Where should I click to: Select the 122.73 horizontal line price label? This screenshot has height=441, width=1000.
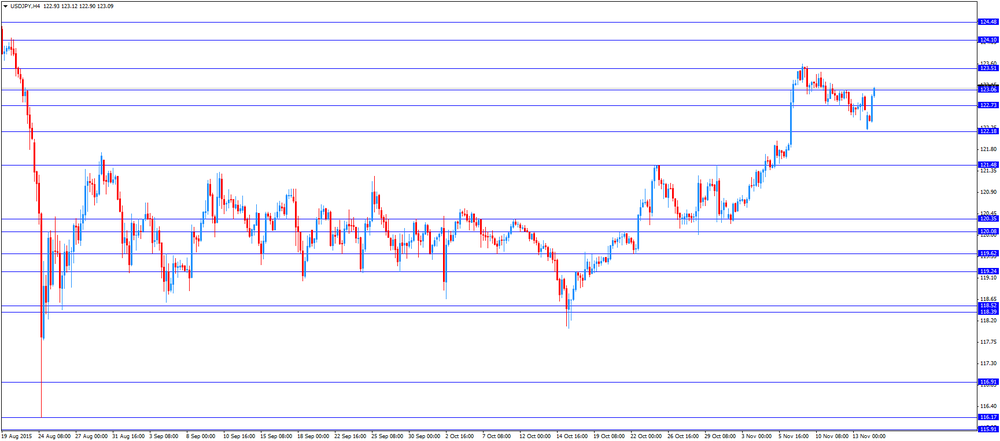click(x=988, y=105)
